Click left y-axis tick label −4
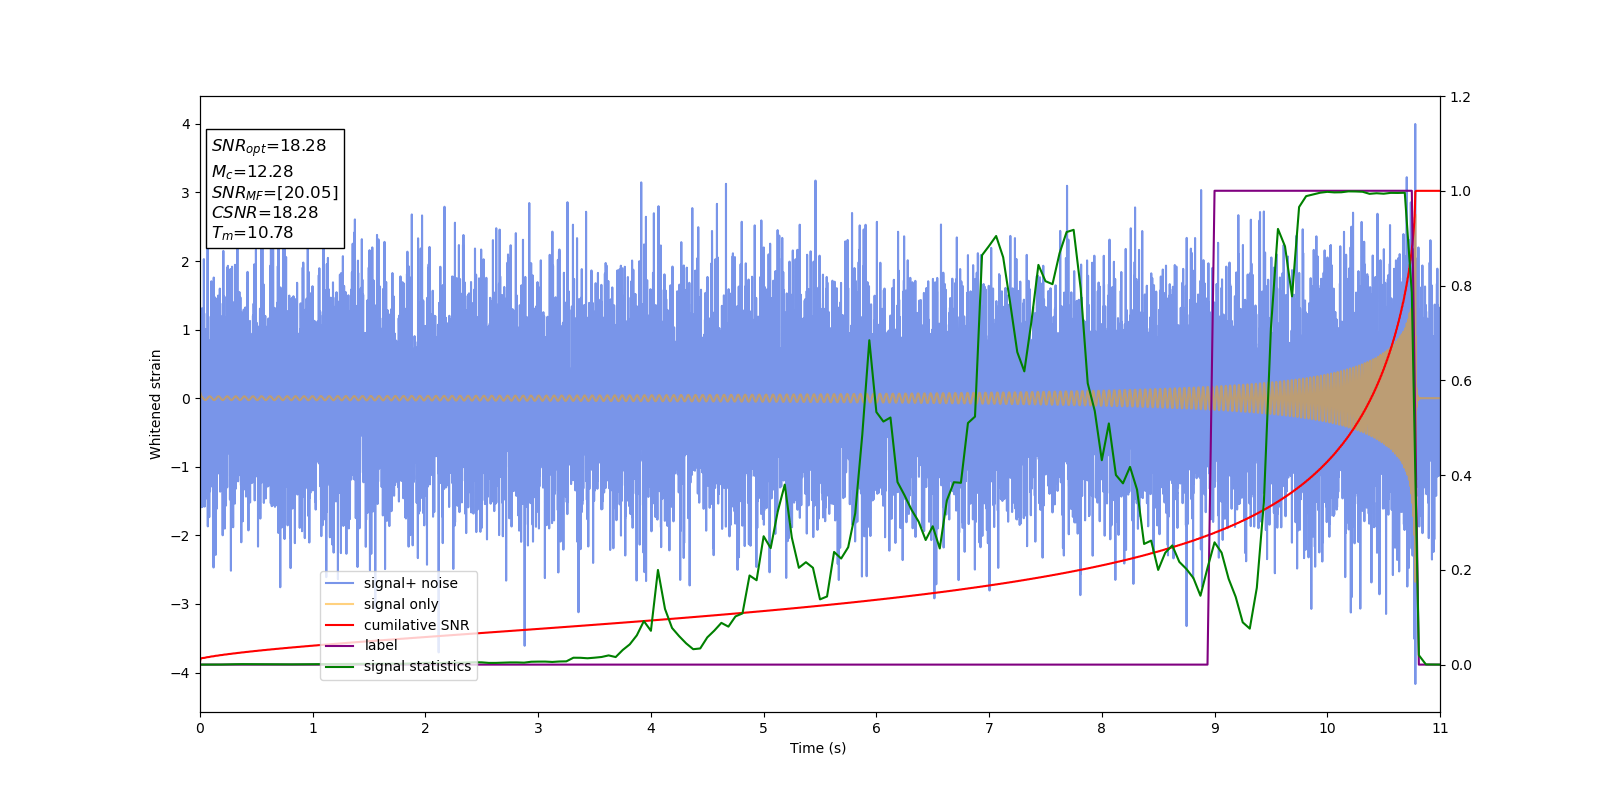1600x800 pixels. (x=180, y=673)
